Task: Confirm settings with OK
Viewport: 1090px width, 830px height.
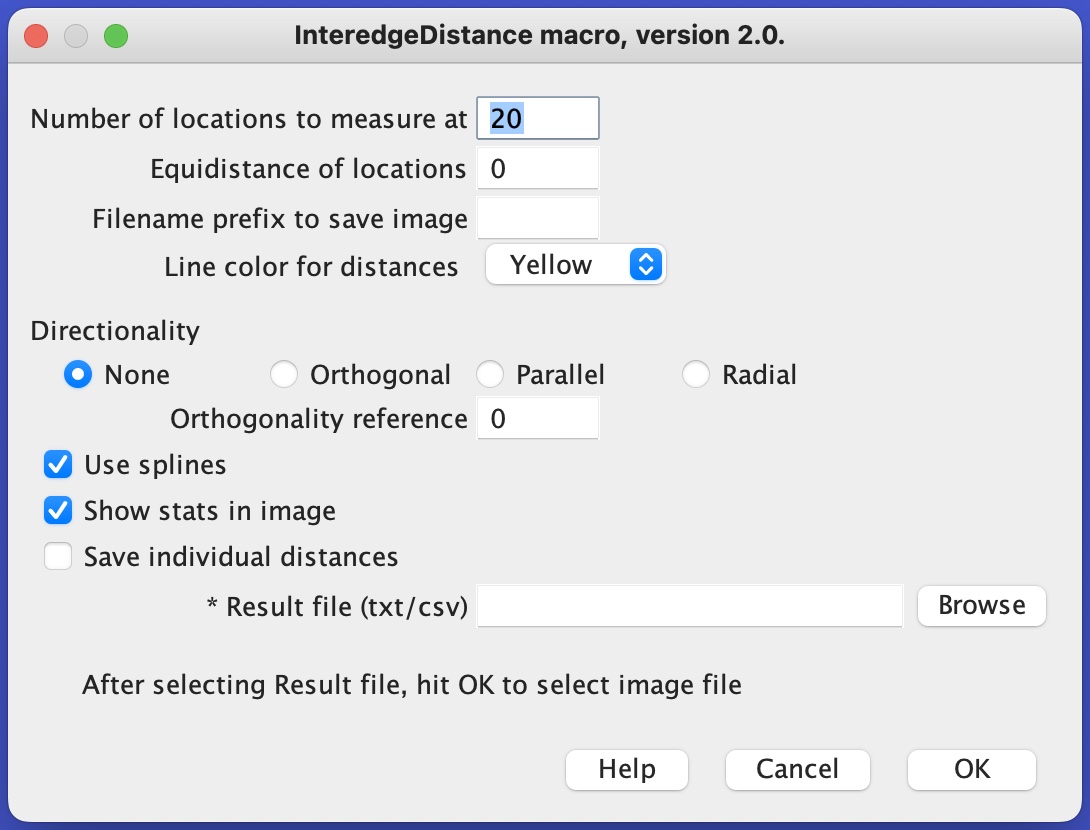Action: point(972,770)
